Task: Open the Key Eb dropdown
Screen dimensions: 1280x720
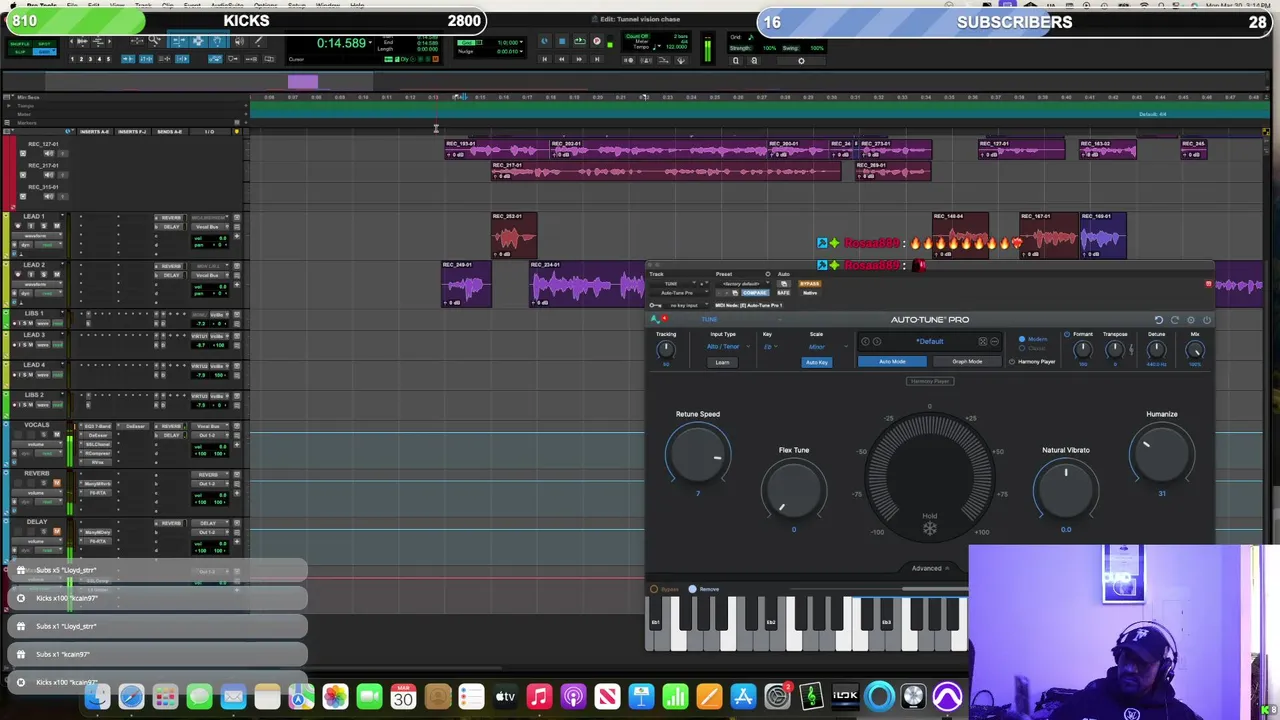Action: (770, 347)
